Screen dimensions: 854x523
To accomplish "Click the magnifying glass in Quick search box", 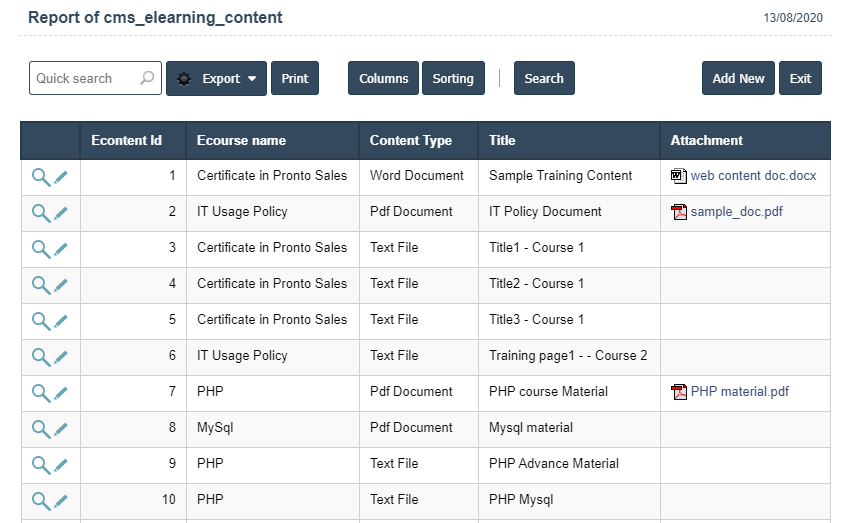I will [x=148, y=78].
